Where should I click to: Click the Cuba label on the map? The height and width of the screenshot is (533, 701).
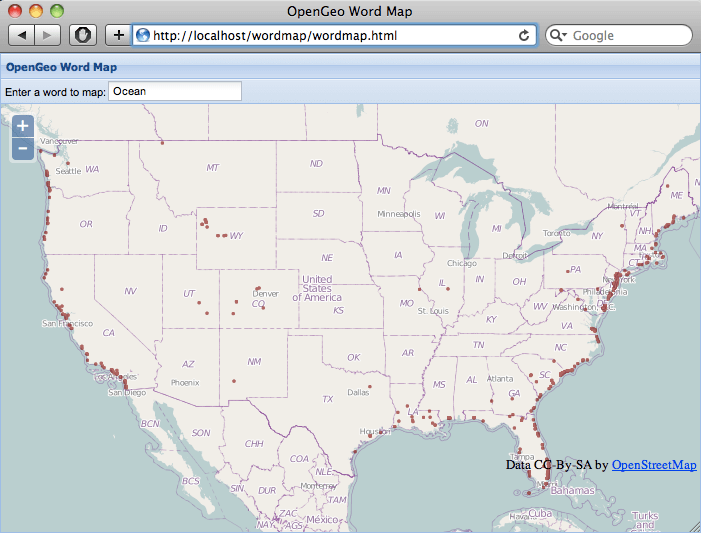[x=540, y=513]
